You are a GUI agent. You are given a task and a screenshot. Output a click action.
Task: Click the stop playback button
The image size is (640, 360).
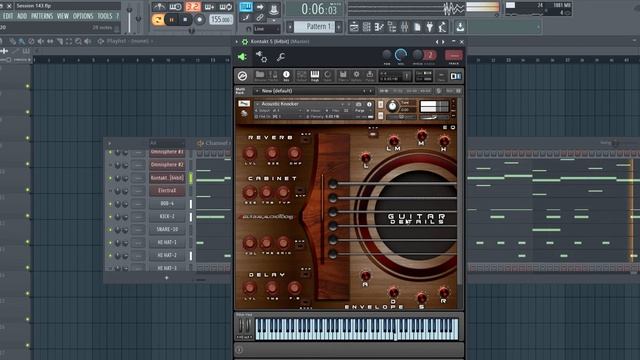[185, 20]
